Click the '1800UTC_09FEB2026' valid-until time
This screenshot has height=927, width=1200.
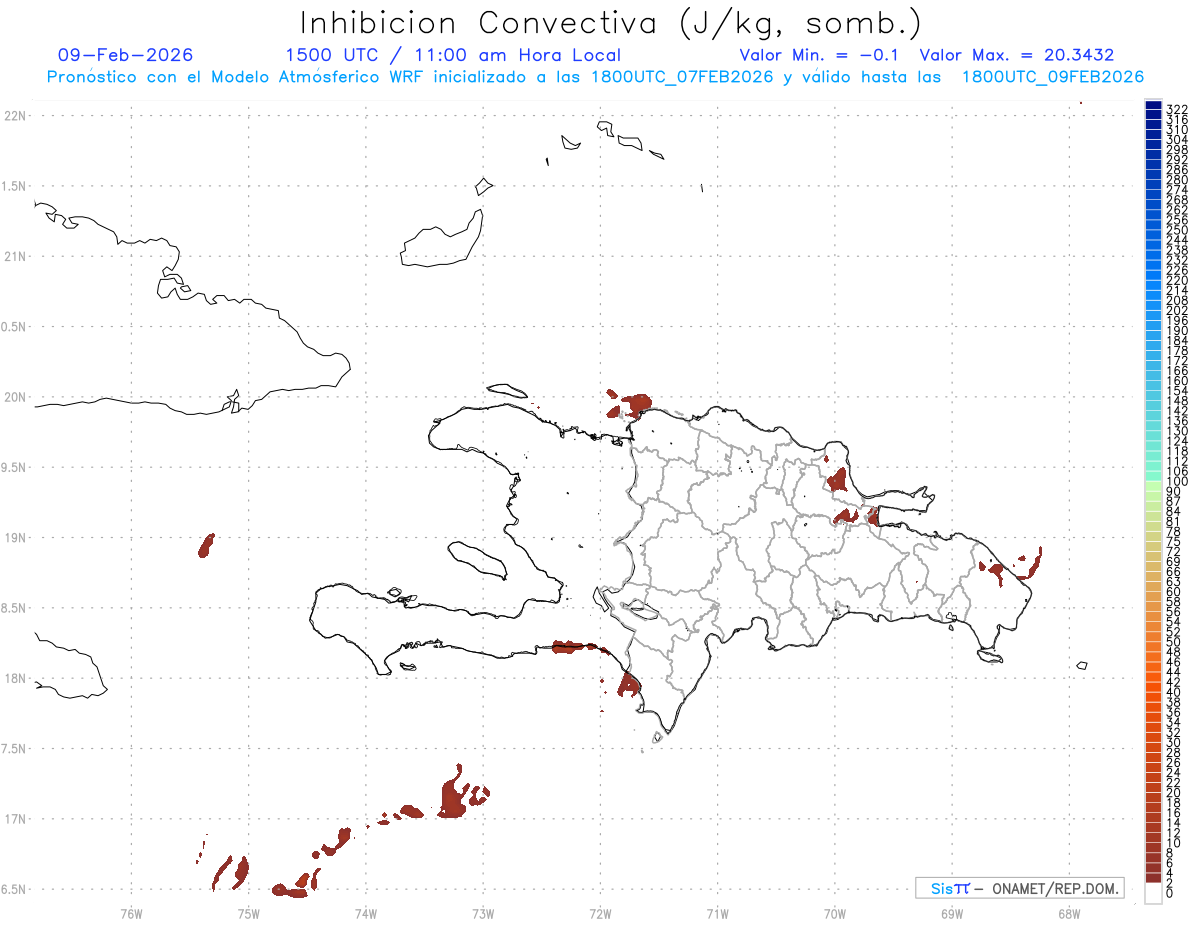(1053, 77)
